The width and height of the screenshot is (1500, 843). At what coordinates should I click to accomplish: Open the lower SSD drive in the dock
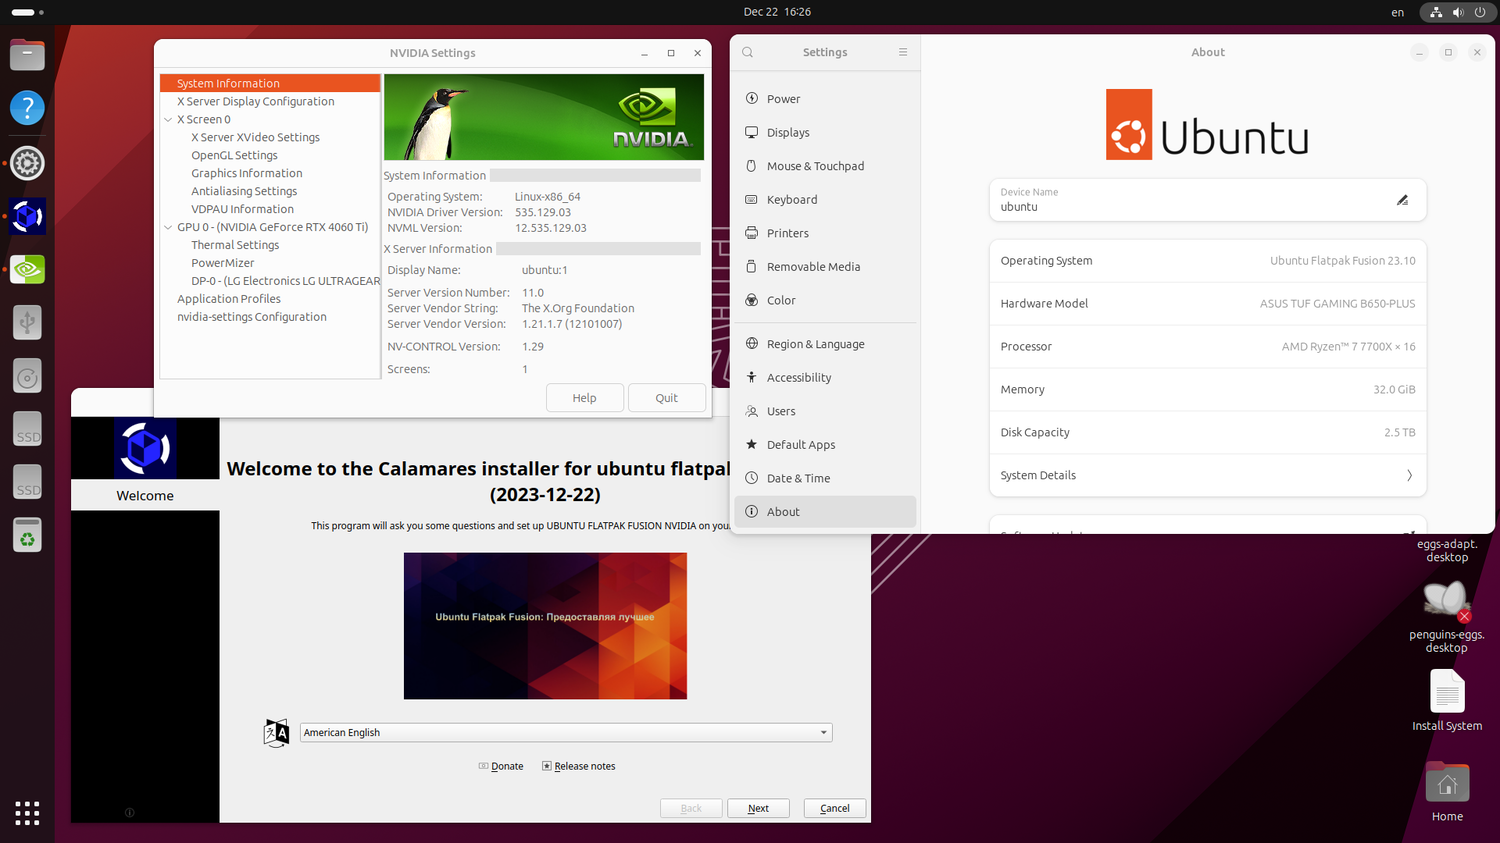tap(27, 483)
